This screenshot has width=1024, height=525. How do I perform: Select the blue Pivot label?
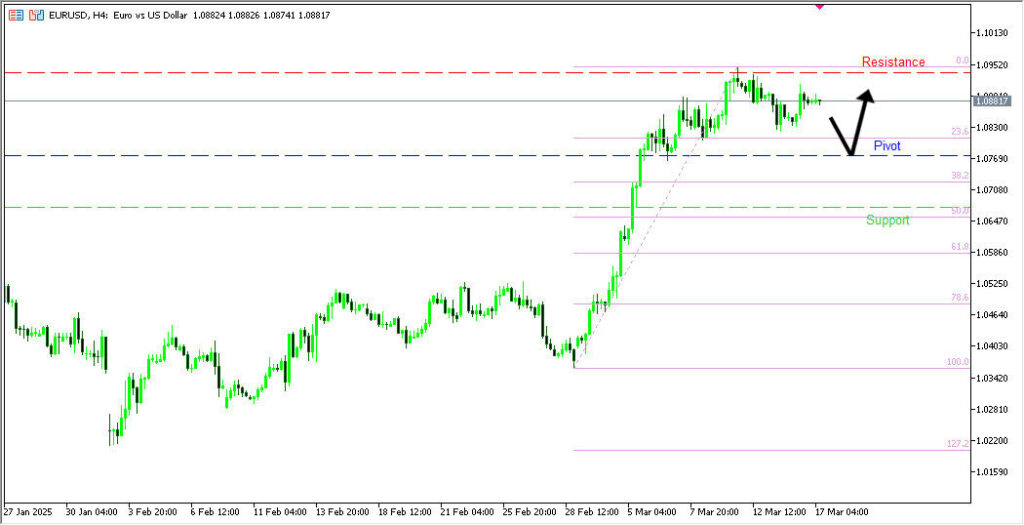click(887, 146)
